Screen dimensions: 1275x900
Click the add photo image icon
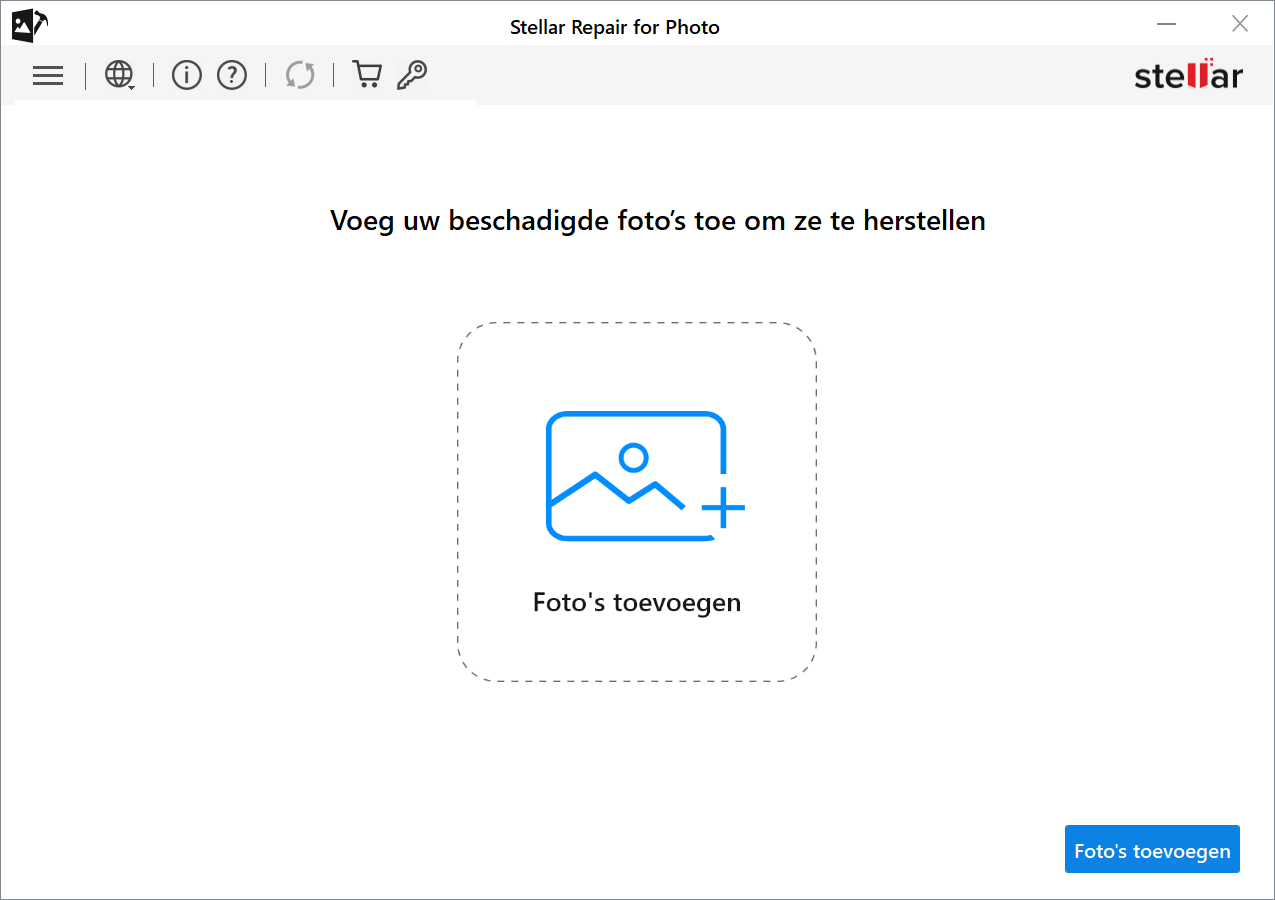point(645,476)
